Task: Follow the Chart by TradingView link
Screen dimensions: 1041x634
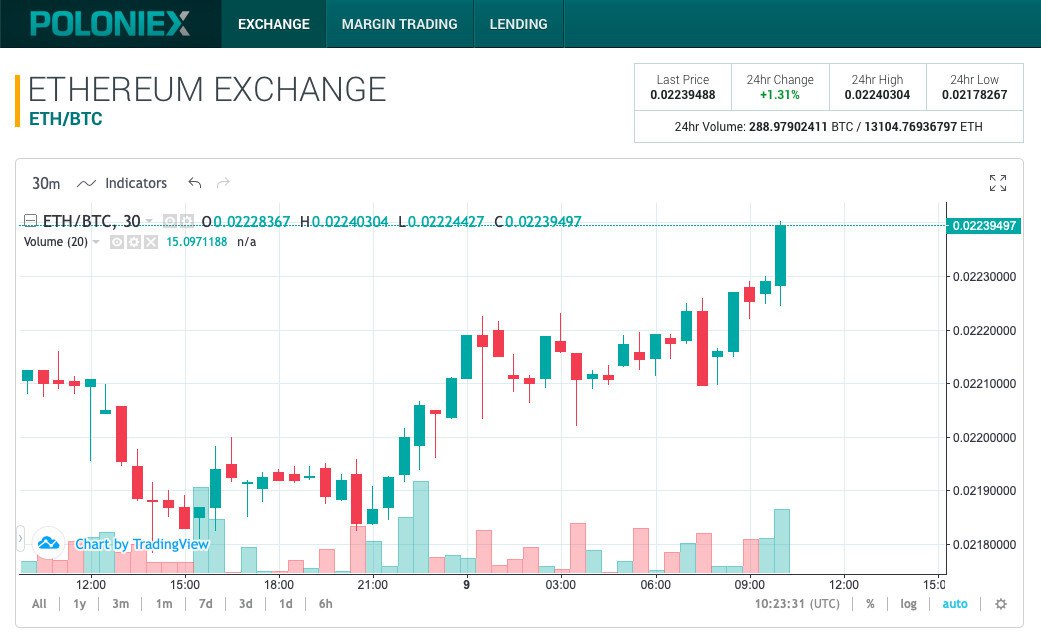Action: coord(142,544)
